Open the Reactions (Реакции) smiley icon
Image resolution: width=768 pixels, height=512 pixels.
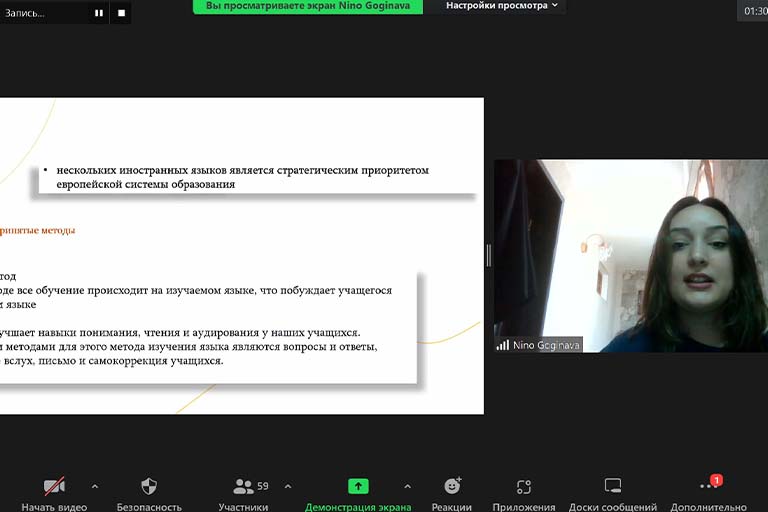[x=452, y=487]
